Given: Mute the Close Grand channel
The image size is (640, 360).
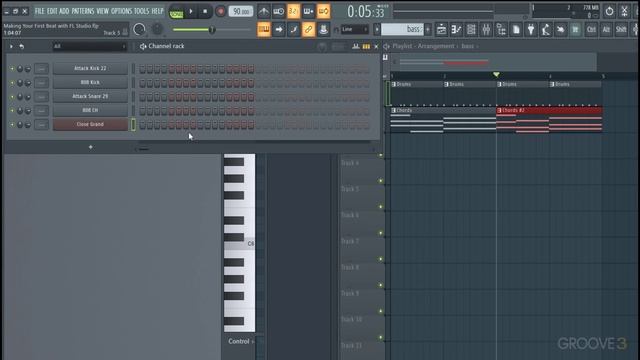Looking at the screenshot, I should coord(12,124).
